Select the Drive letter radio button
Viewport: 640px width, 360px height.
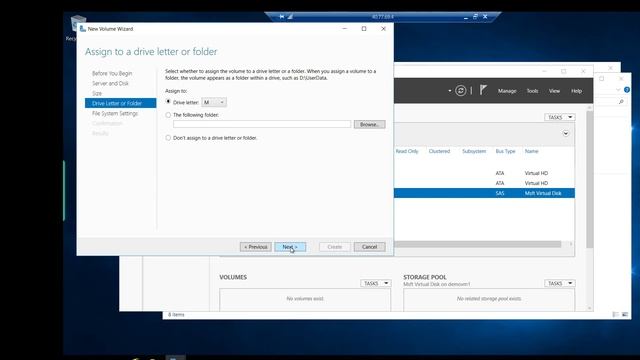168,102
